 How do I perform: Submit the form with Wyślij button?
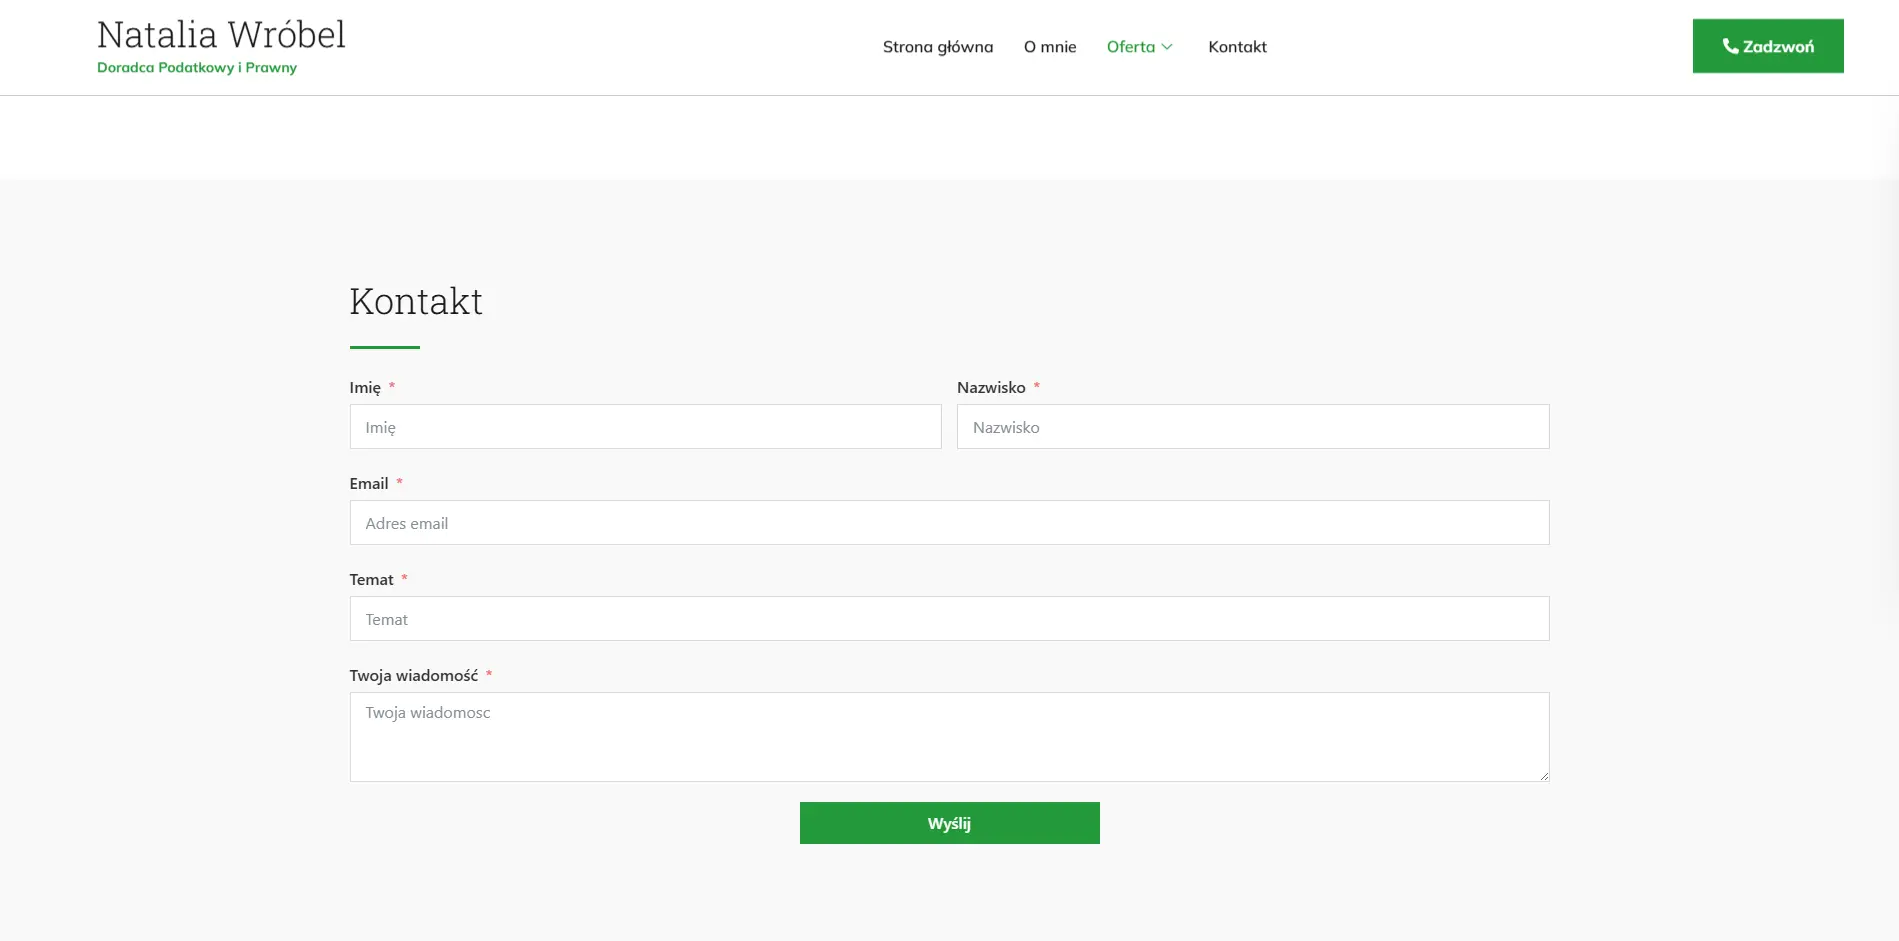coord(949,823)
